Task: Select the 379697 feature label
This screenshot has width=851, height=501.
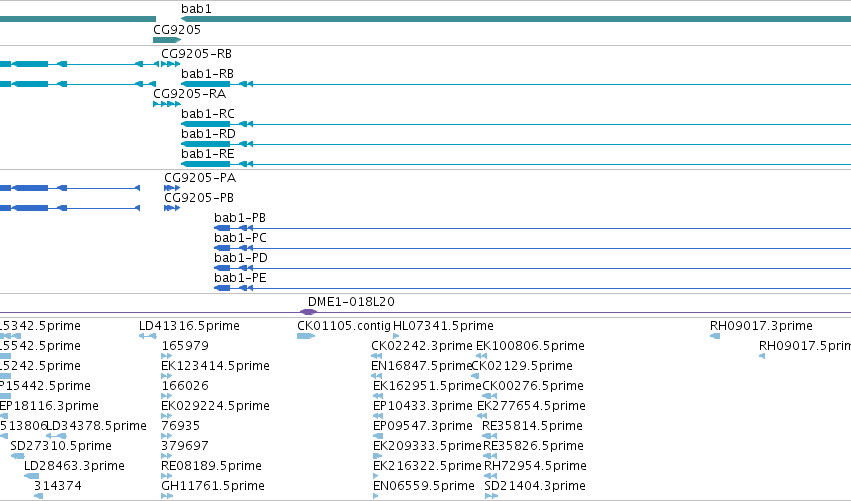Action: [x=185, y=447]
